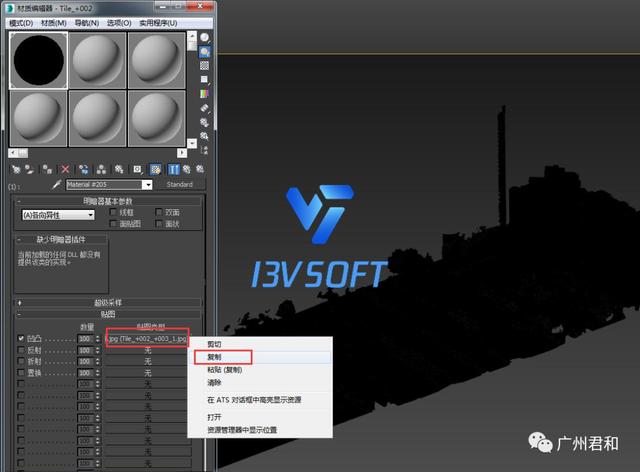Click Assign Material to Selection icon
The height and width of the screenshot is (472, 640).
click(x=47, y=169)
